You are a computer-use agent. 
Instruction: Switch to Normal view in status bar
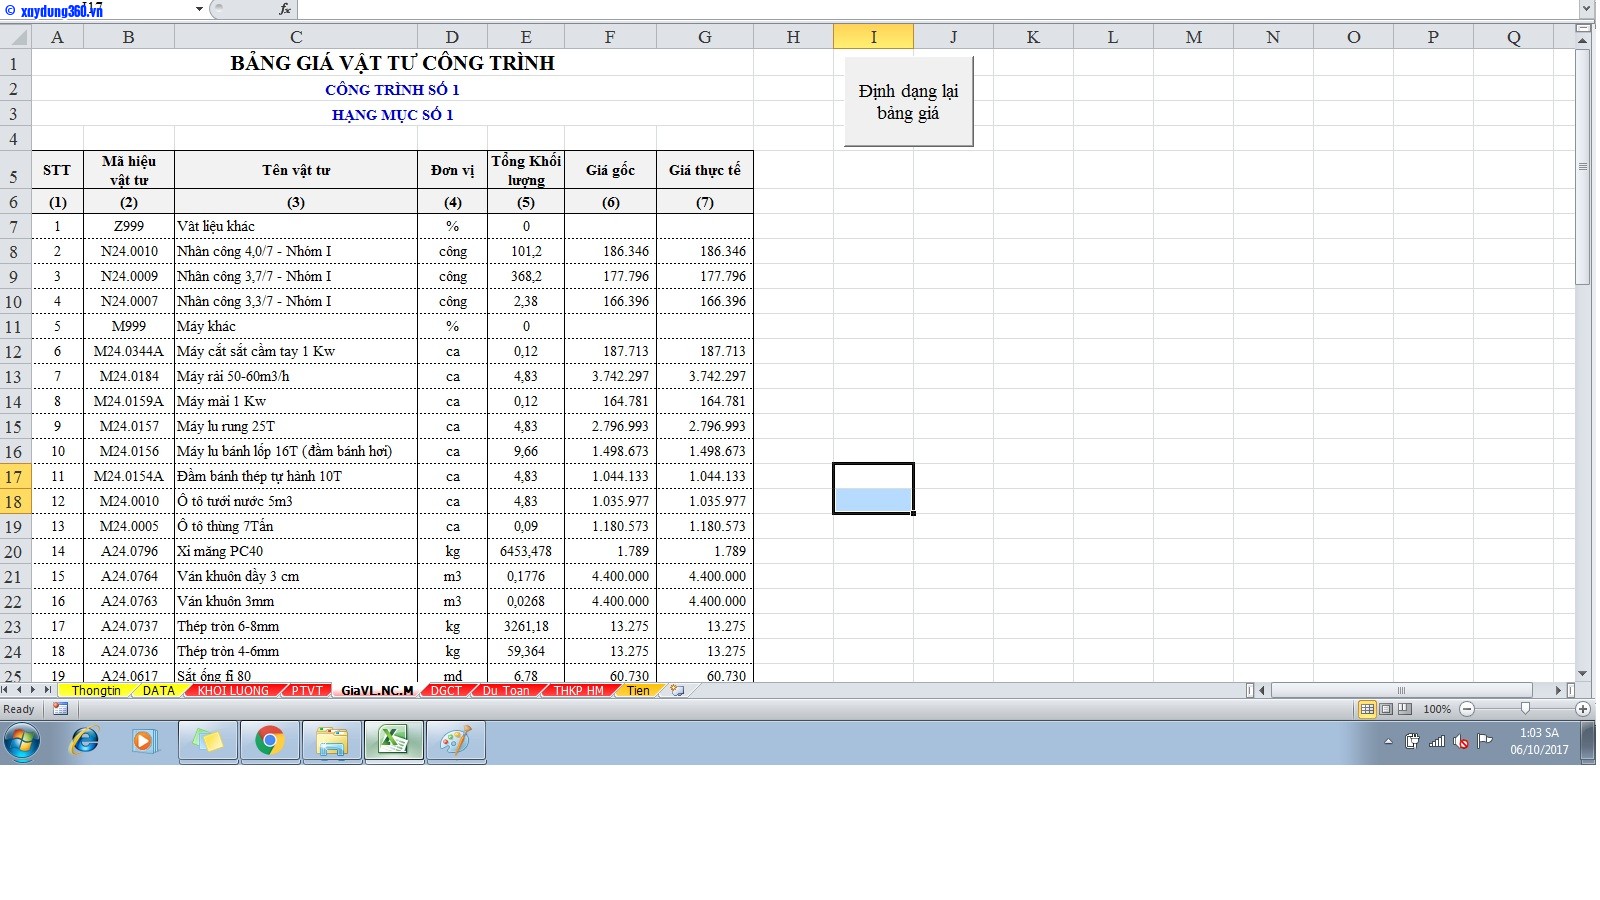click(x=1366, y=709)
